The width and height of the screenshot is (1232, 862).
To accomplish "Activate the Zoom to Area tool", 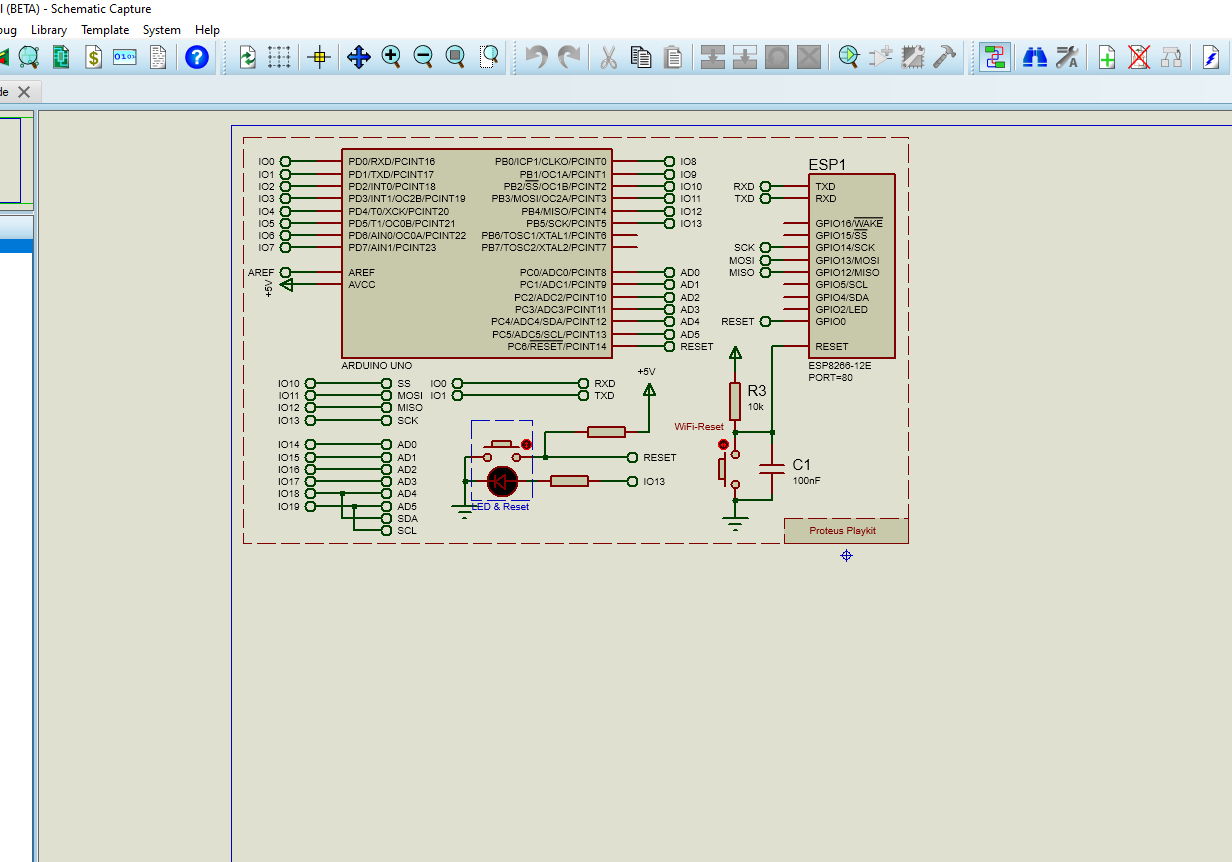I will (x=488, y=57).
